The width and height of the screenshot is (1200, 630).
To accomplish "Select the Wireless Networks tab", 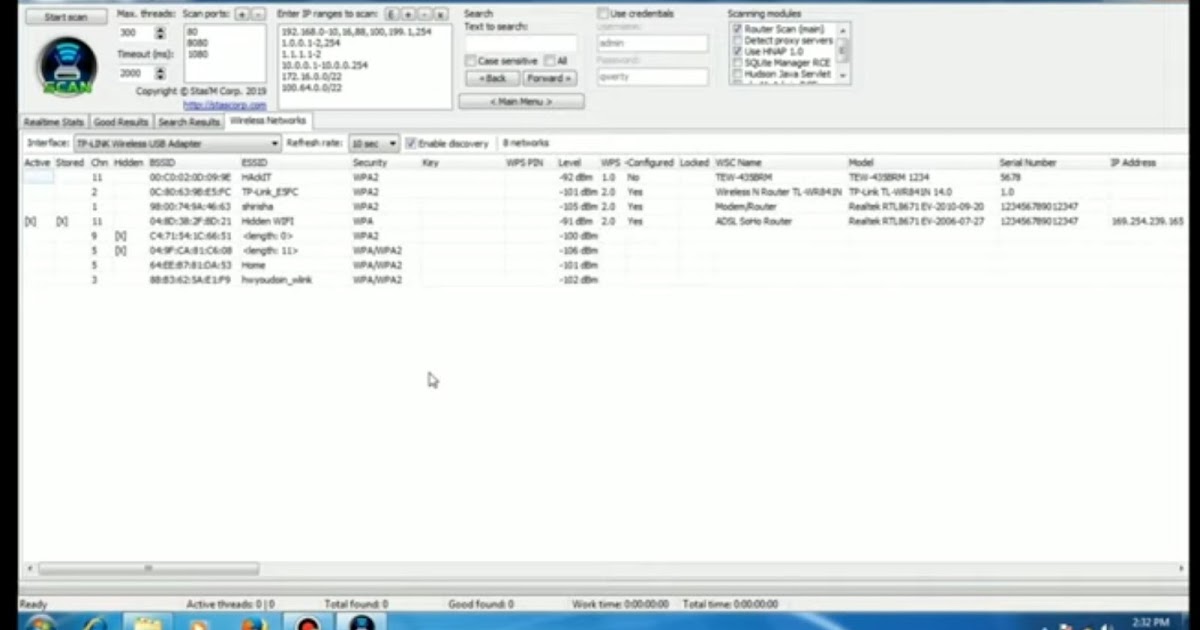I will (268, 121).
